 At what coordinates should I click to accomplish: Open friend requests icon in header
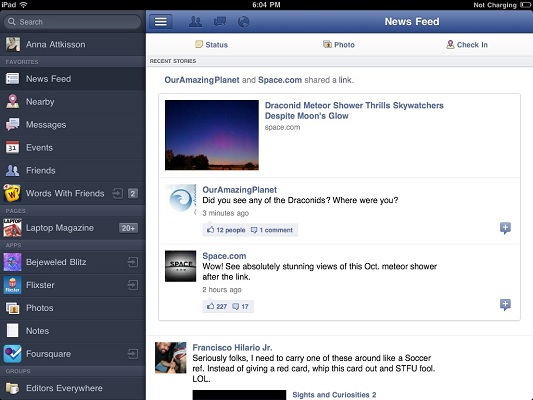[195, 22]
